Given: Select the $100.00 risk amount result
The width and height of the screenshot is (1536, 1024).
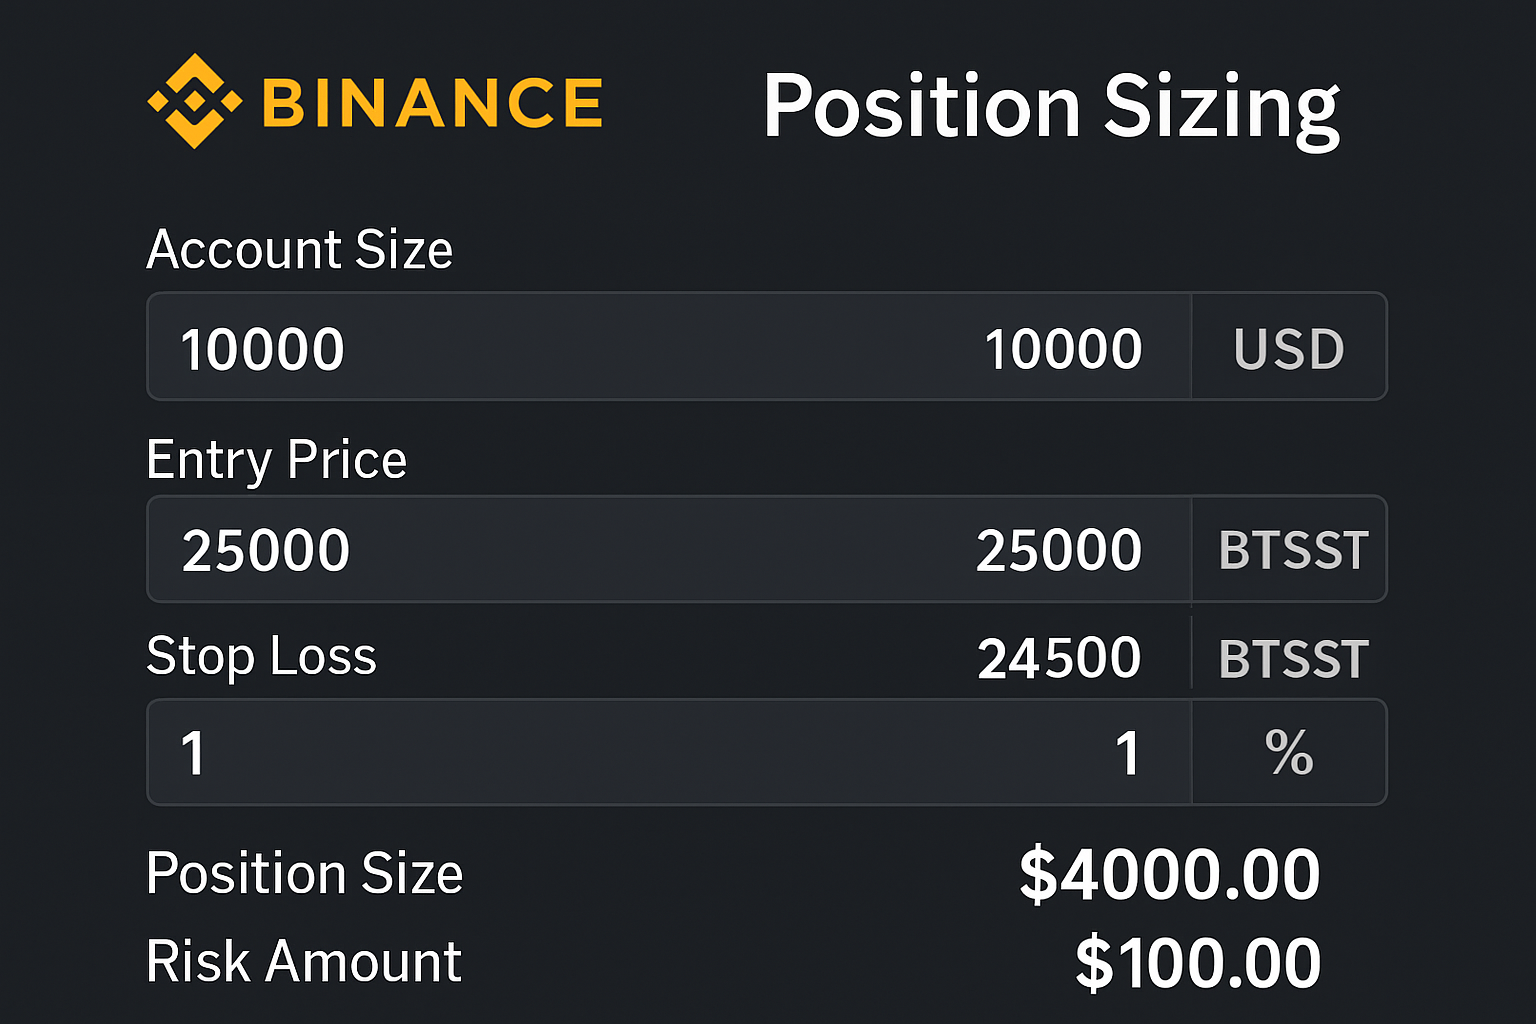Looking at the screenshot, I should tap(1199, 961).
